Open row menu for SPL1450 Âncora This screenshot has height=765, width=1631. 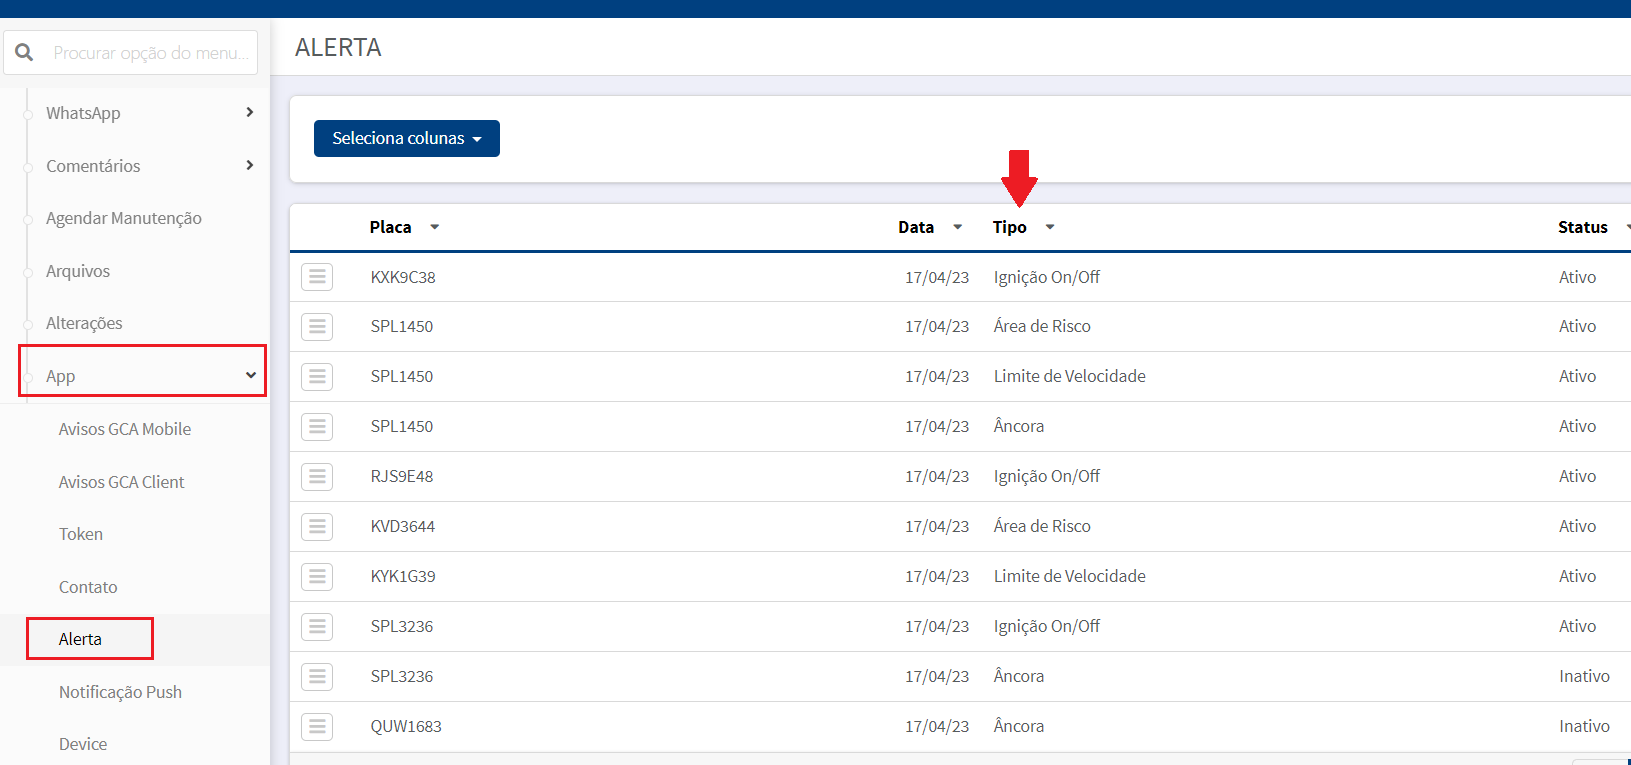point(317,427)
